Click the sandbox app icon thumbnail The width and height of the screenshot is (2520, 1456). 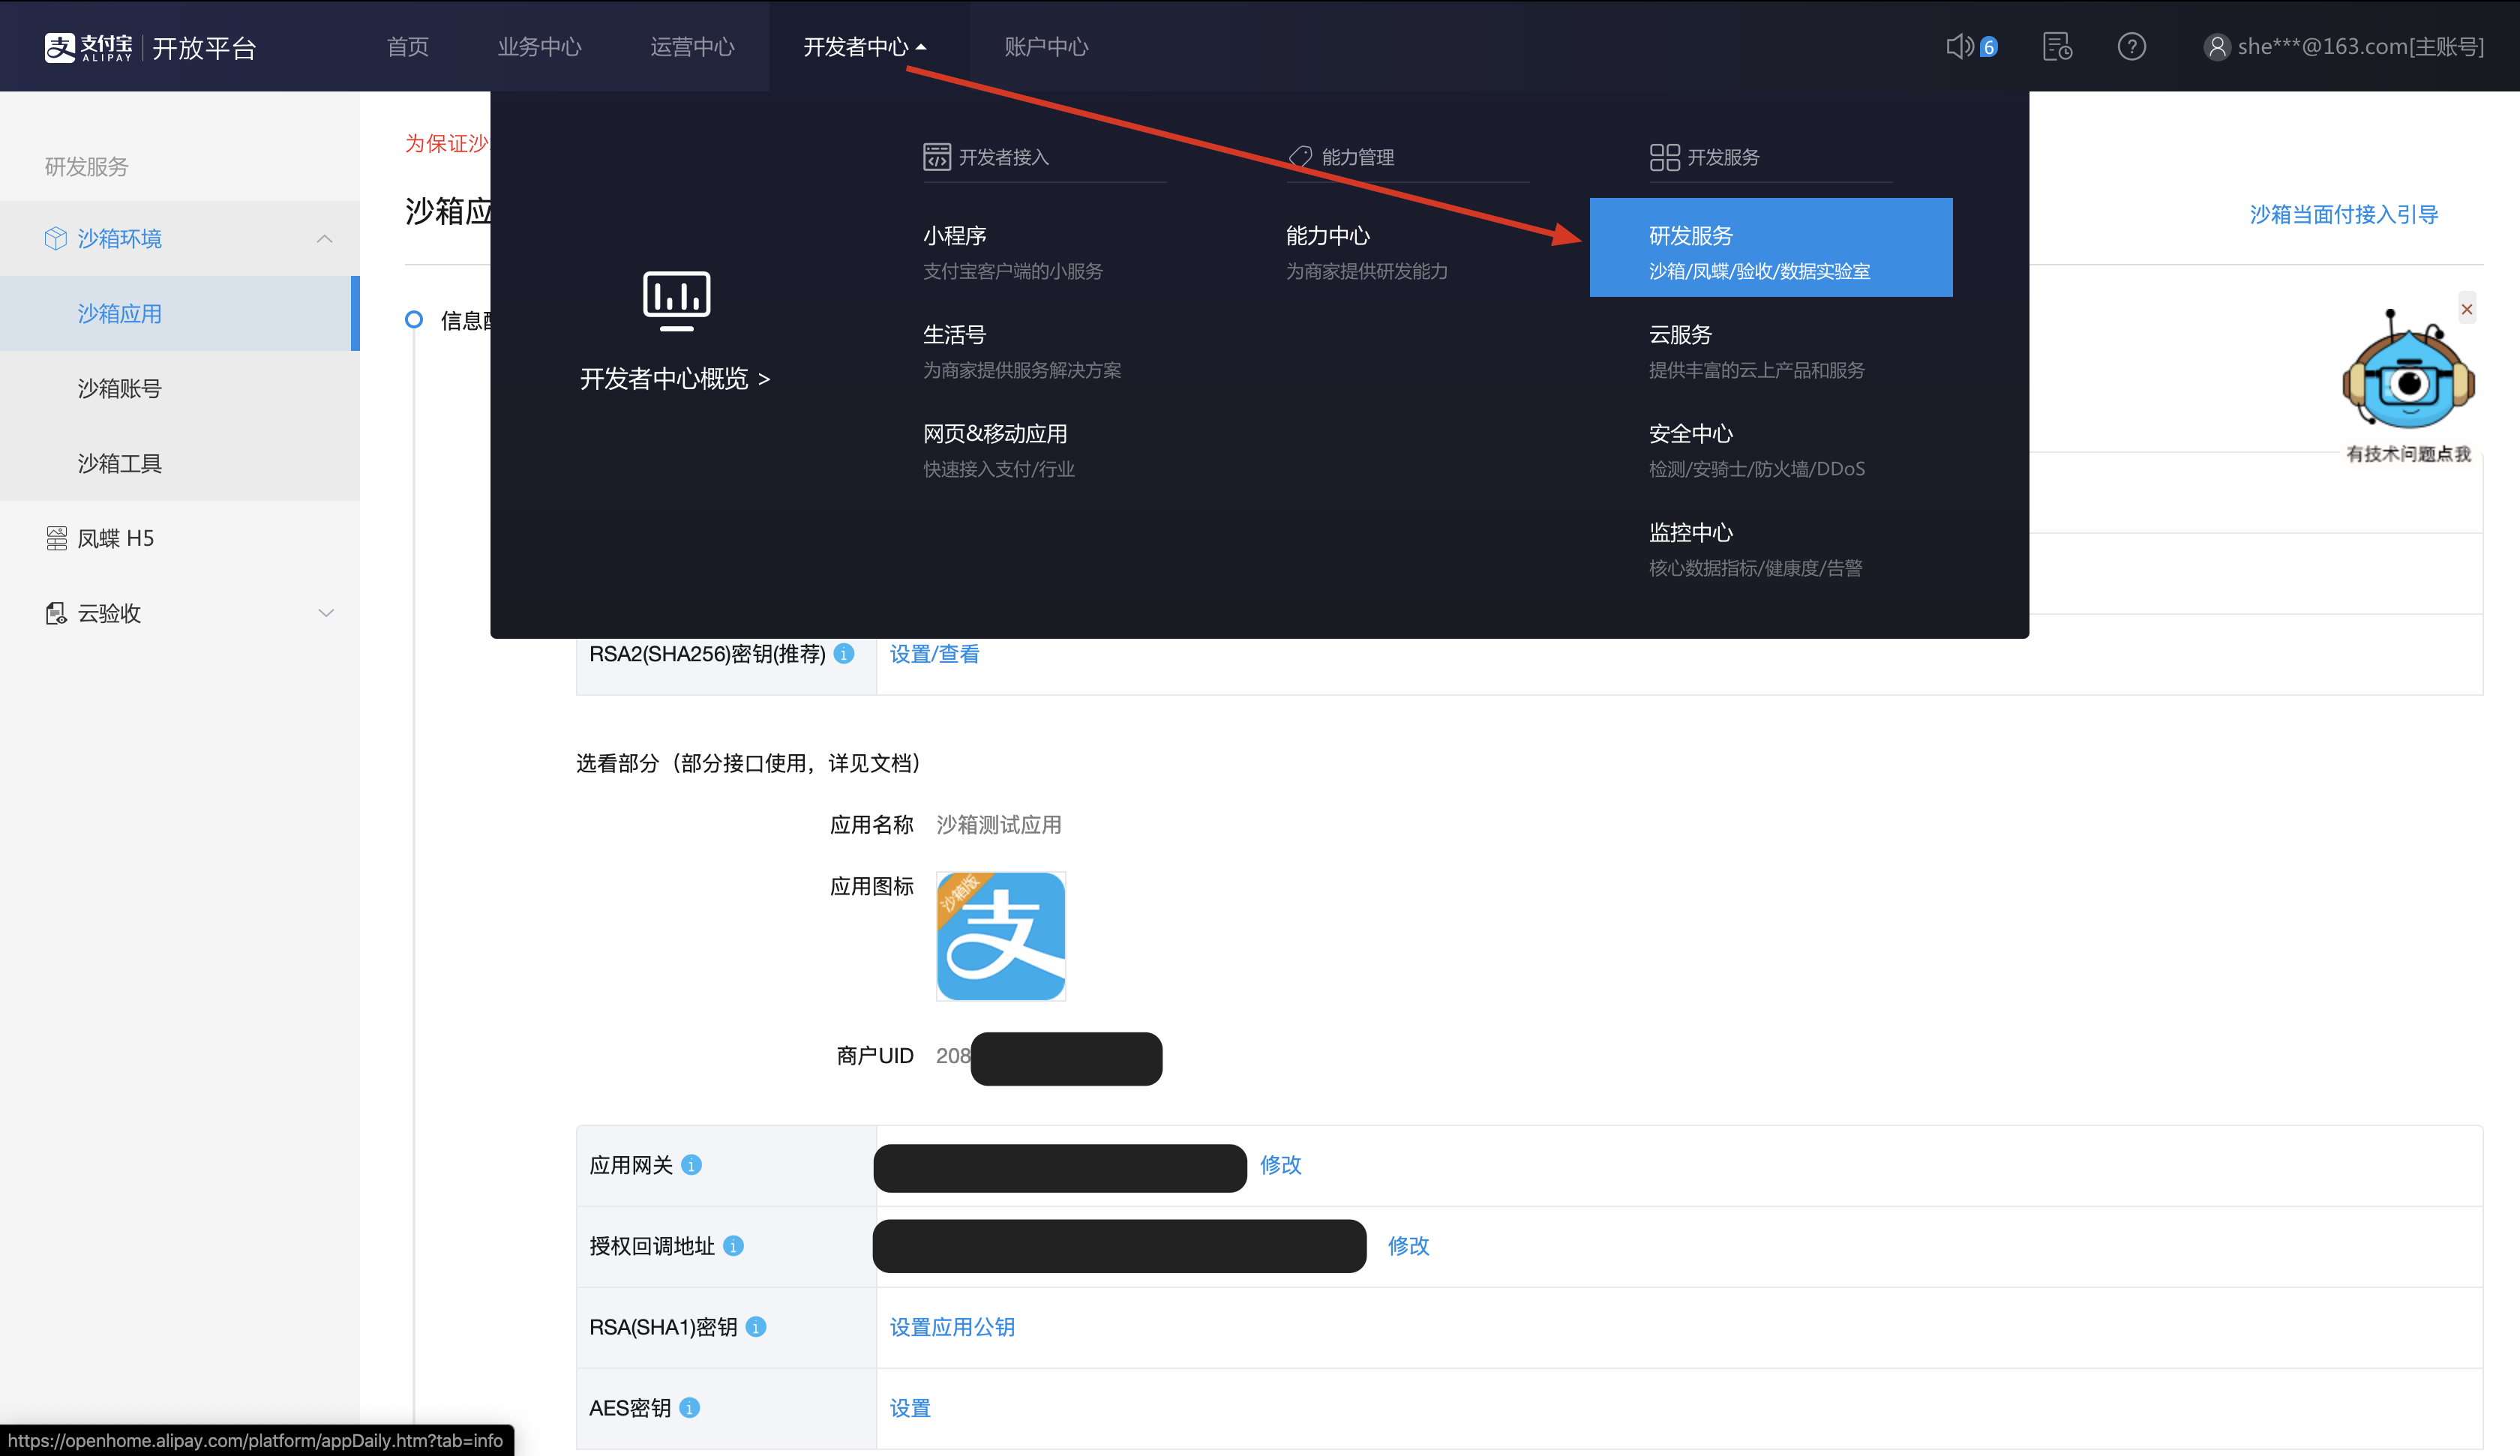tap(1000, 936)
